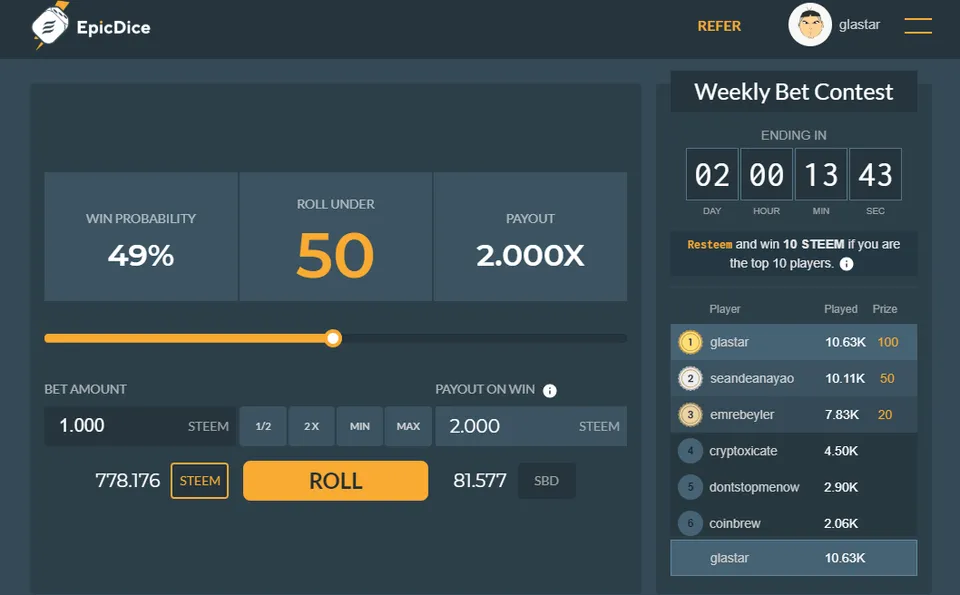Screen dimensions: 960x595
Task: Click the 49% win probability value
Action: point(141,255)
